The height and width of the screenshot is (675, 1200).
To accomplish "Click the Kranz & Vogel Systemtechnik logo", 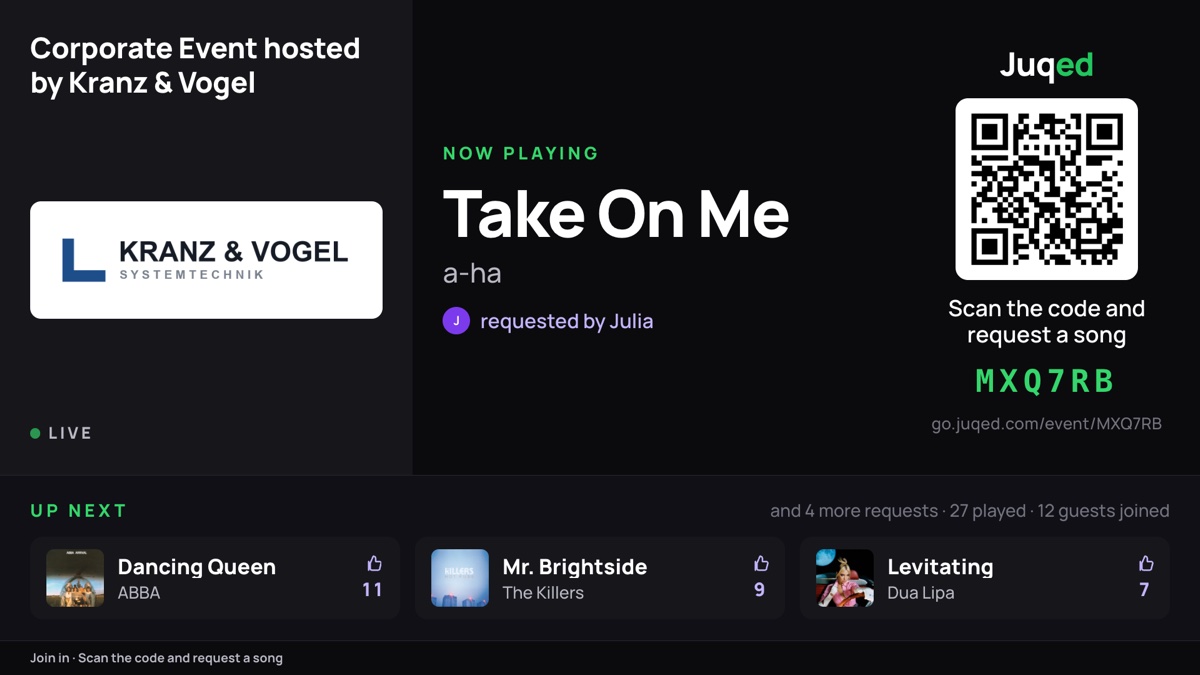I will 206,260.
